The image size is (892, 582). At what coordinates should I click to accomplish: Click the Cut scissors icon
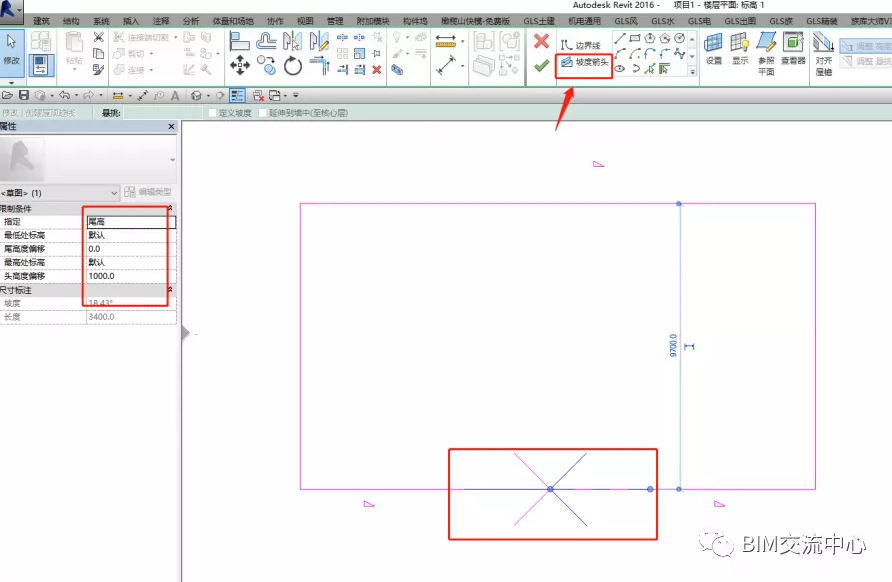[98, 38]
